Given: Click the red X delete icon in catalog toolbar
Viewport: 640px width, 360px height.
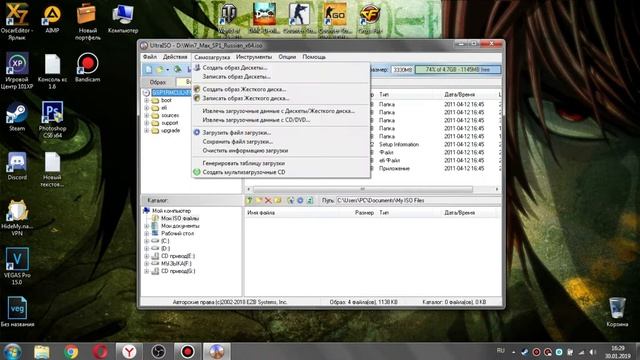Looking at the screenshot, I should pyautogui.click(x=268, y=200).
